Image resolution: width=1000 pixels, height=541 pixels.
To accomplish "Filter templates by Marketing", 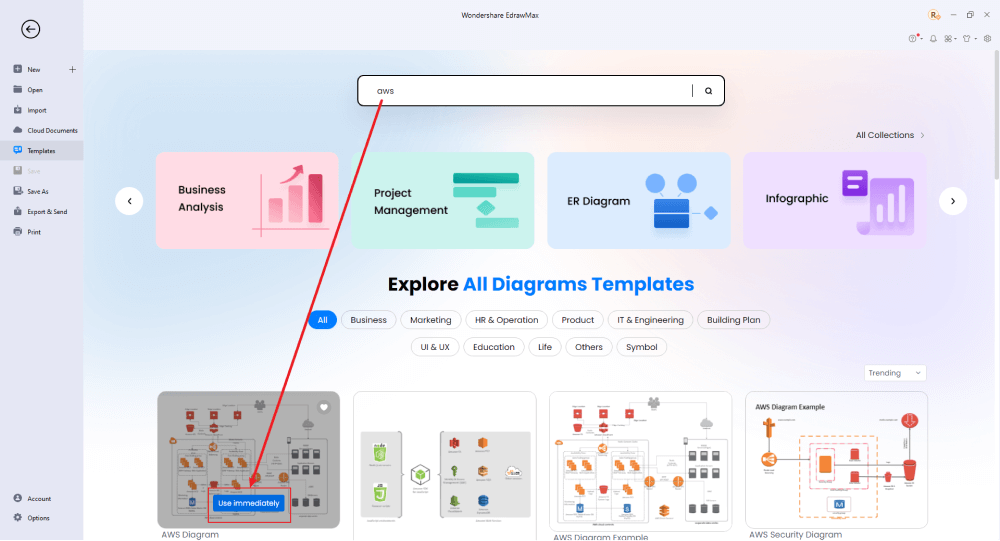I will pyautogui.click(x=430, y=320).
